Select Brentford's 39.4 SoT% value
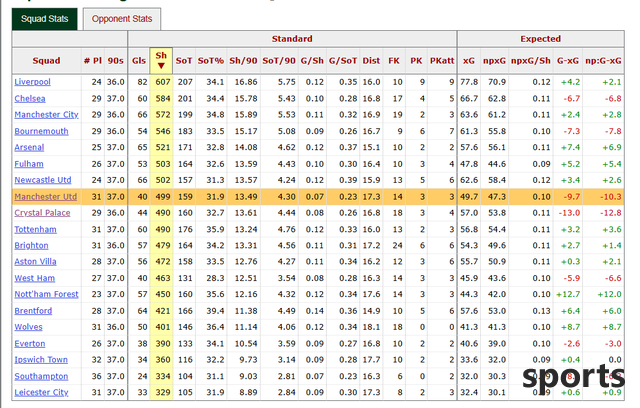Image resolution: width=640 pixels, height=408 pixels. (x=215, y=311)
